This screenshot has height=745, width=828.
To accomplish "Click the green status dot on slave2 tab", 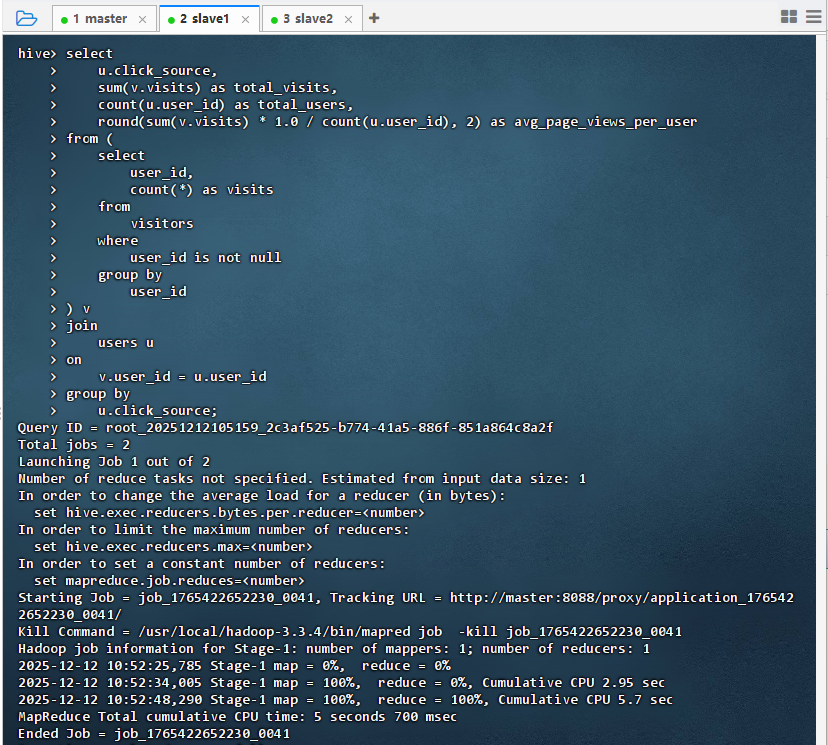I will [274, 20].
